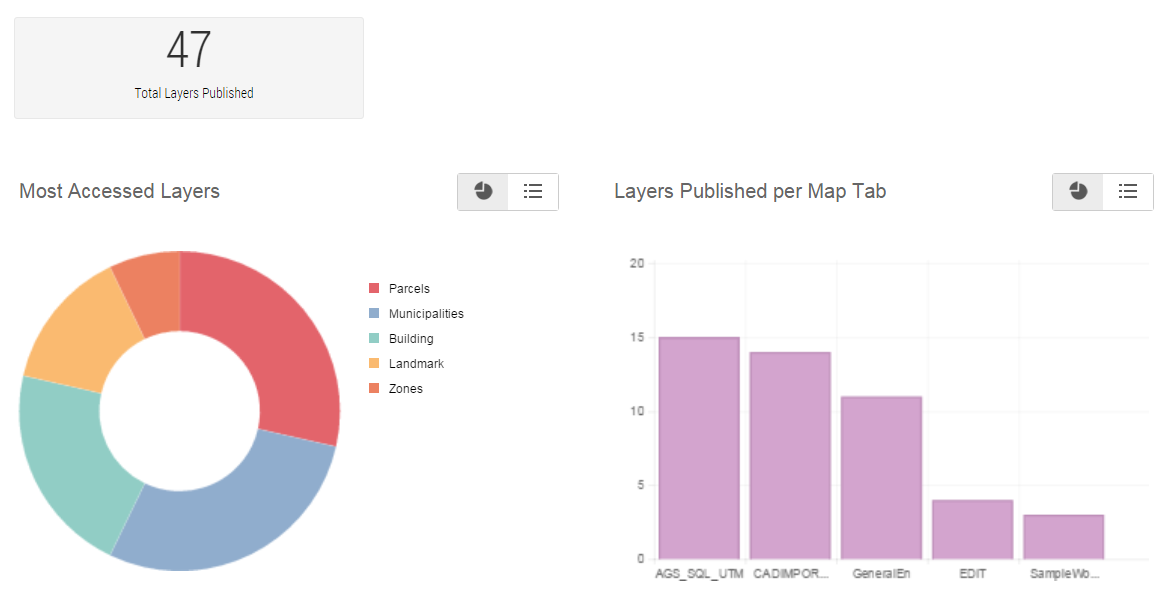
Task: Select the blue Municipalities donut slice
Action: tap(230, 510)
